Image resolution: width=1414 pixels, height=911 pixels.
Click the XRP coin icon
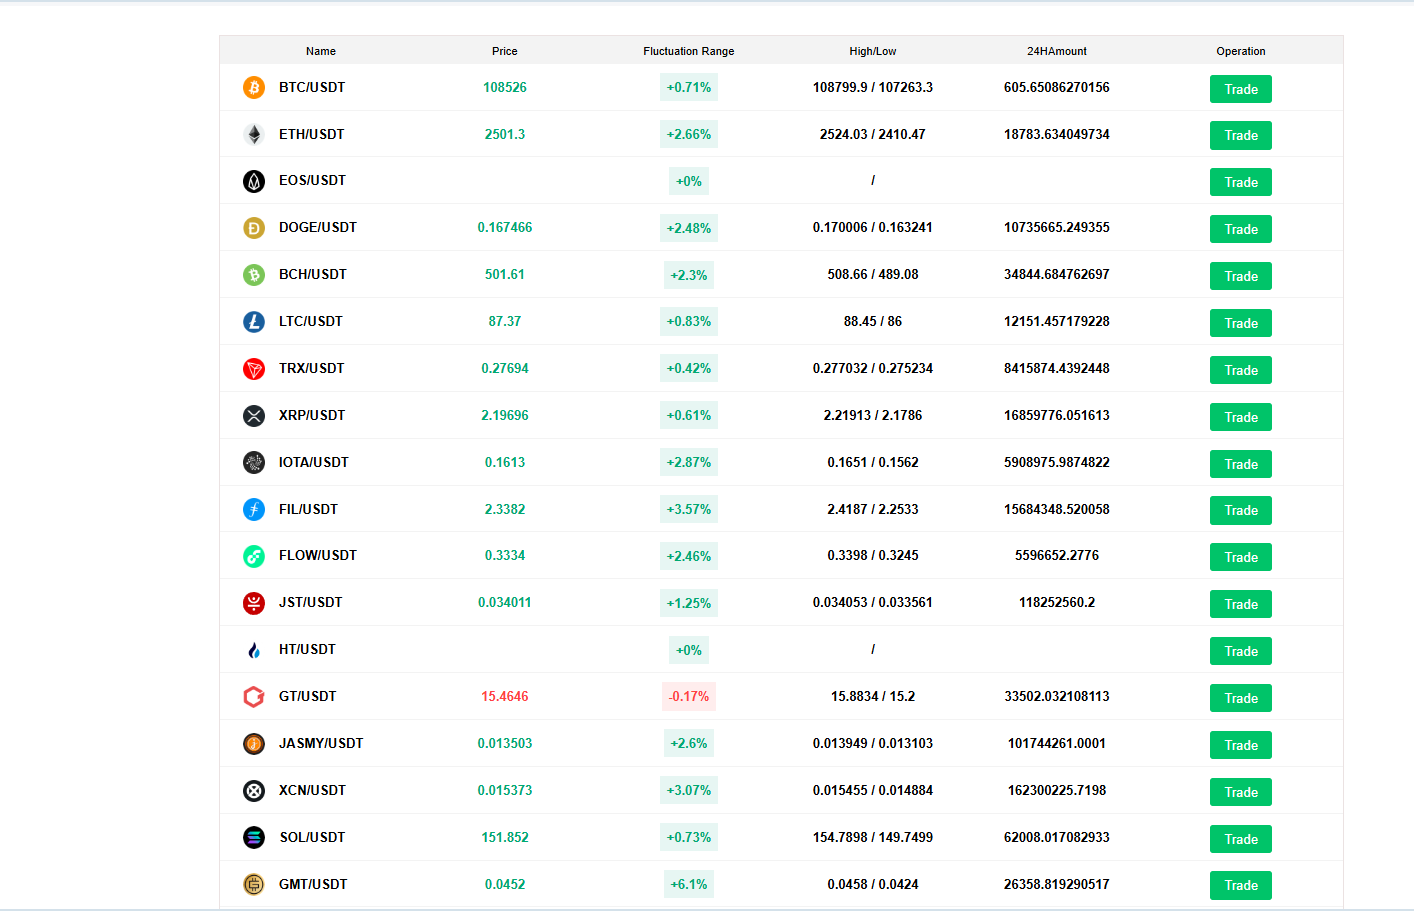tap(254, 416)
